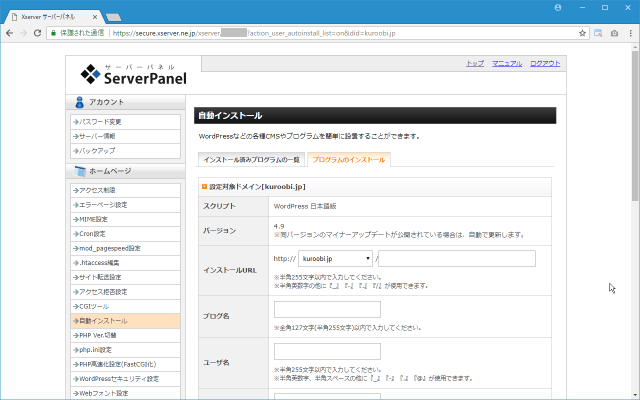Switch to インストール済みプログラムの一覧 tab

pos(251,160)
